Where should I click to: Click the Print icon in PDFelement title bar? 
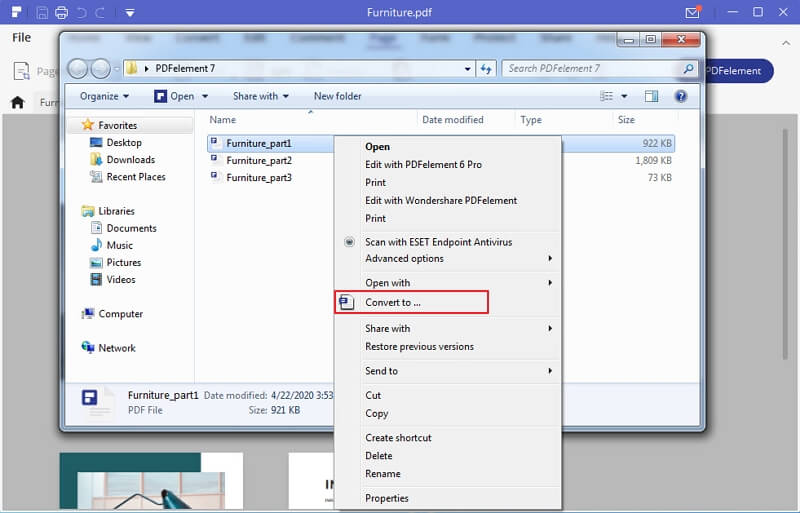[62, 12]
